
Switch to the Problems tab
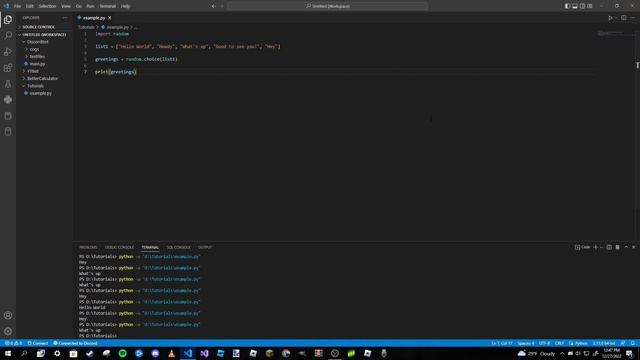pyautogui.click(x=88, y=247)
